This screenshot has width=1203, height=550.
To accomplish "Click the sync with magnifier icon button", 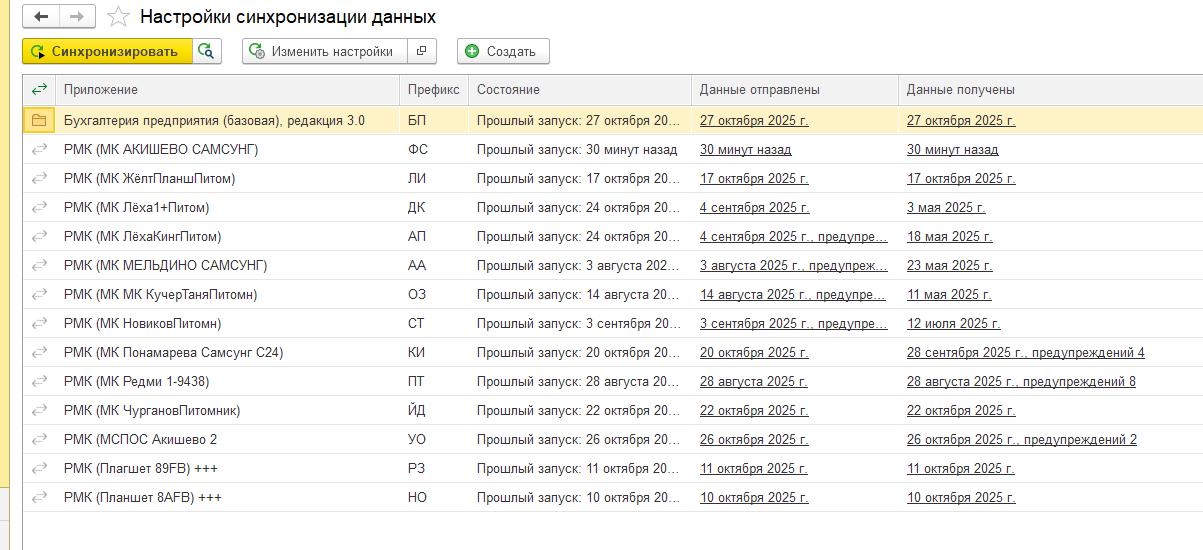I will [207, 51].
